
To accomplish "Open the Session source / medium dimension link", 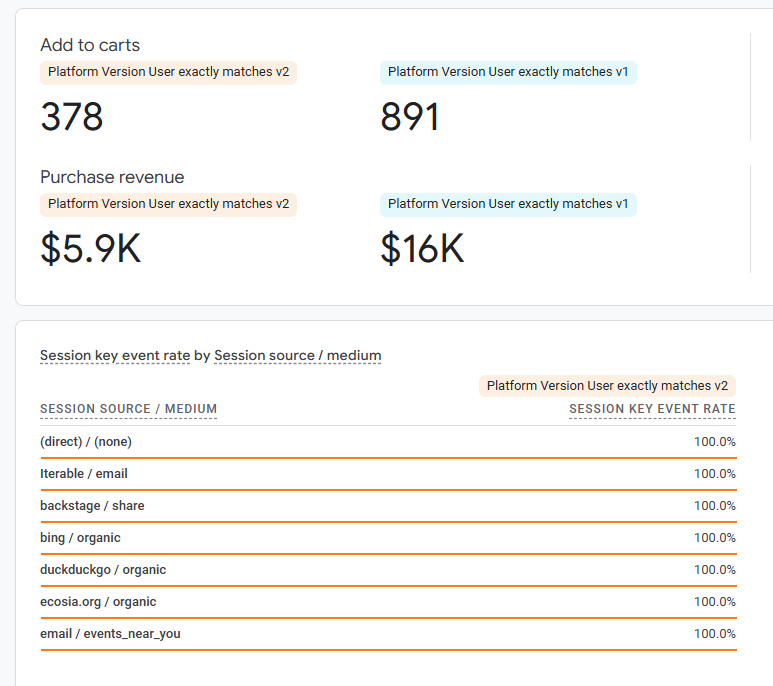I will click(x=298, y=355).
